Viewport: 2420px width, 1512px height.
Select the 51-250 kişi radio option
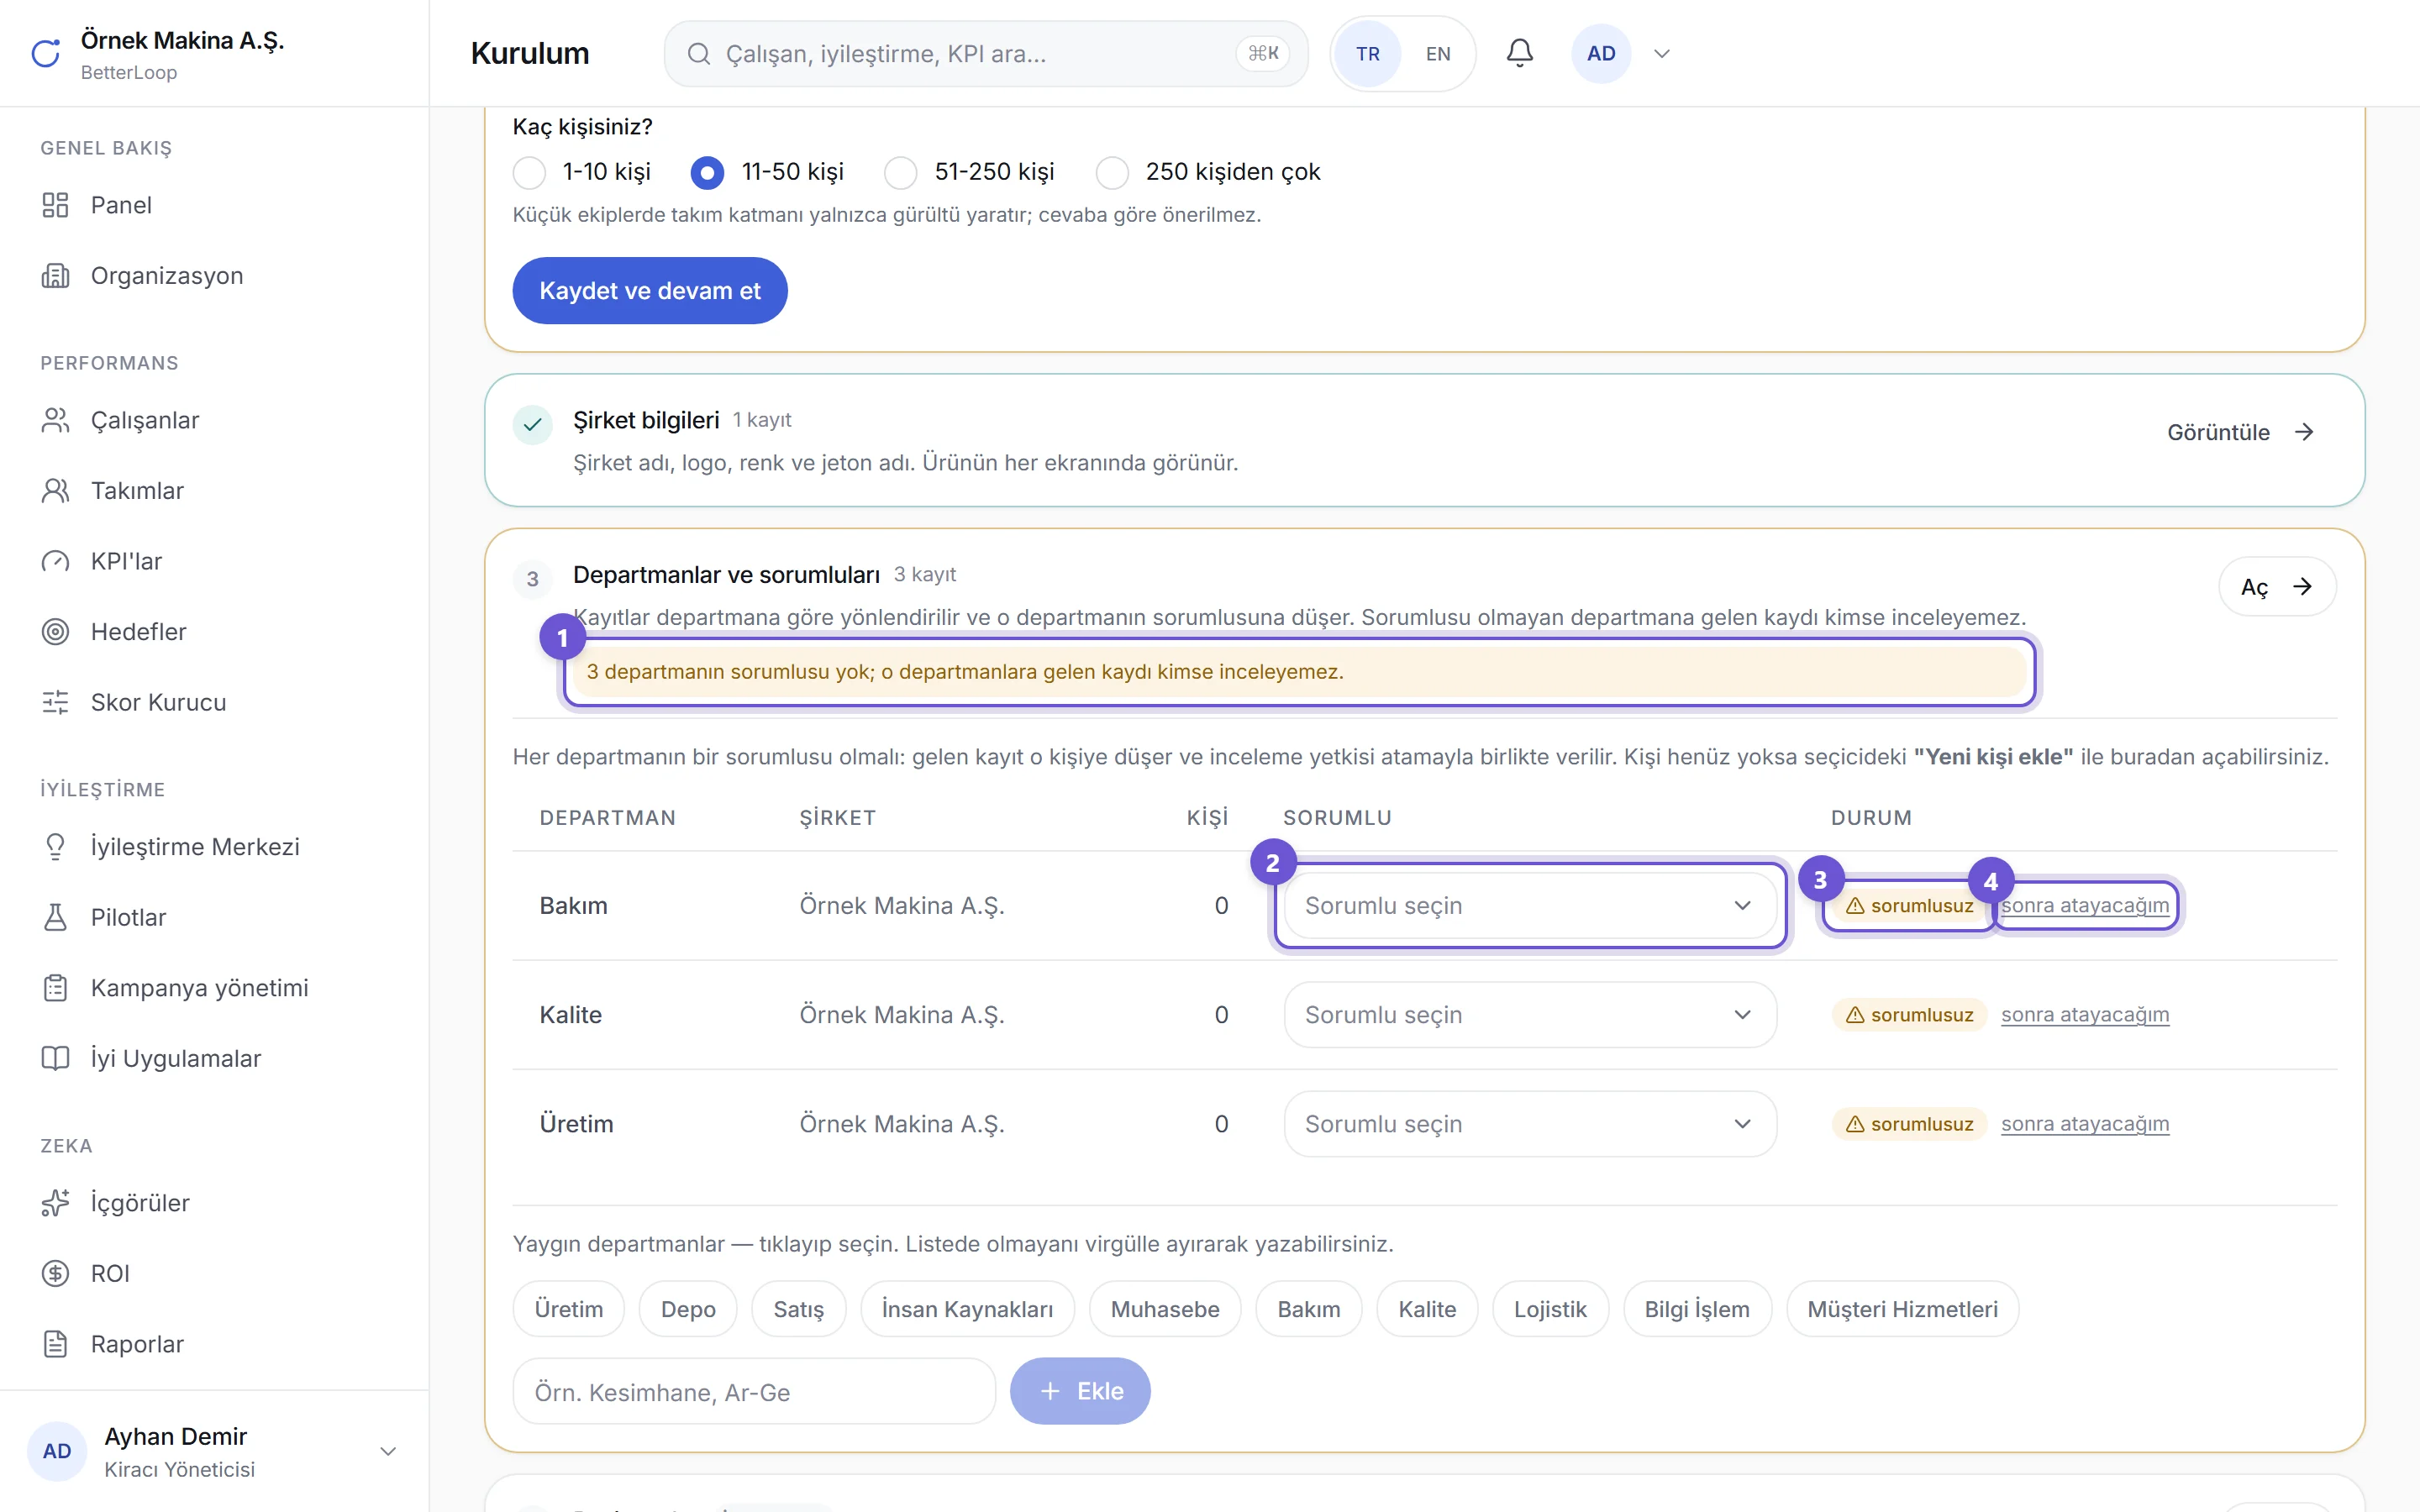tap(900, 172)
